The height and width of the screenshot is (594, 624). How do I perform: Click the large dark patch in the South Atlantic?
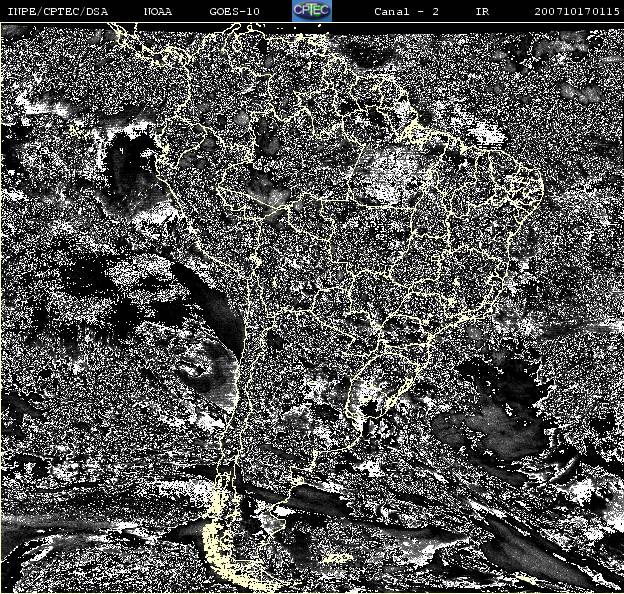pos(493,414)
